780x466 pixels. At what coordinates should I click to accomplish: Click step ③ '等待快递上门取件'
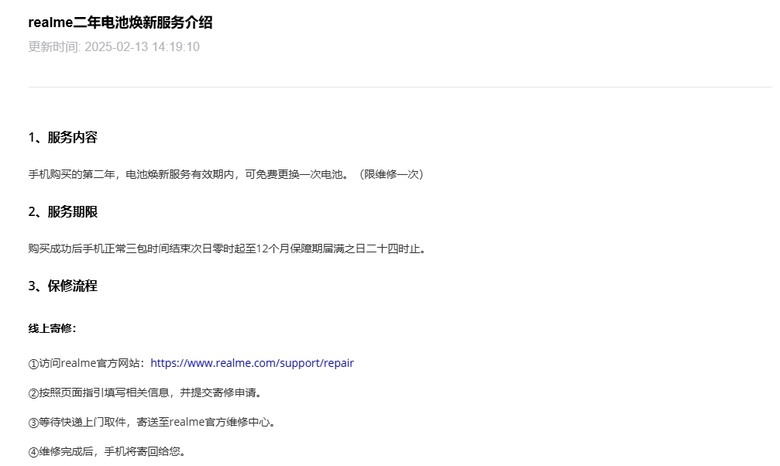(x=152, y=422)
